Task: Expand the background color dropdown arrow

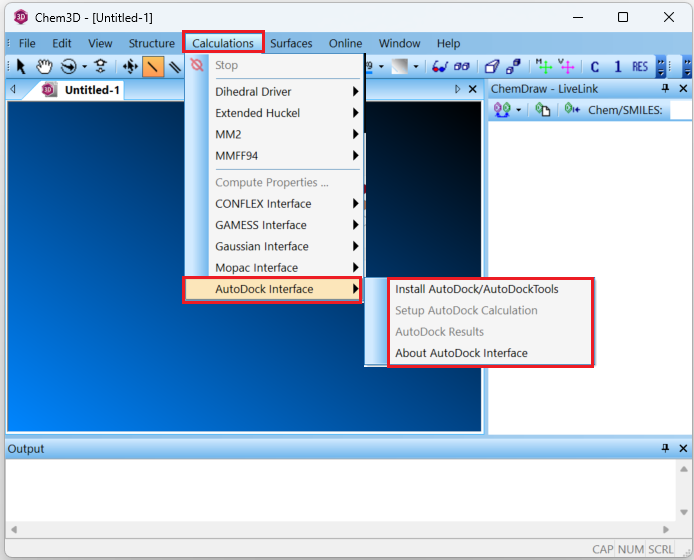Action: click(416, 67)
